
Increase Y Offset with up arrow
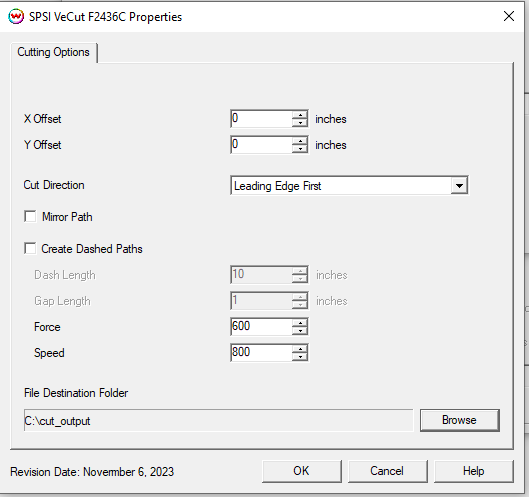pyautogui.click(x=300, y=141)
